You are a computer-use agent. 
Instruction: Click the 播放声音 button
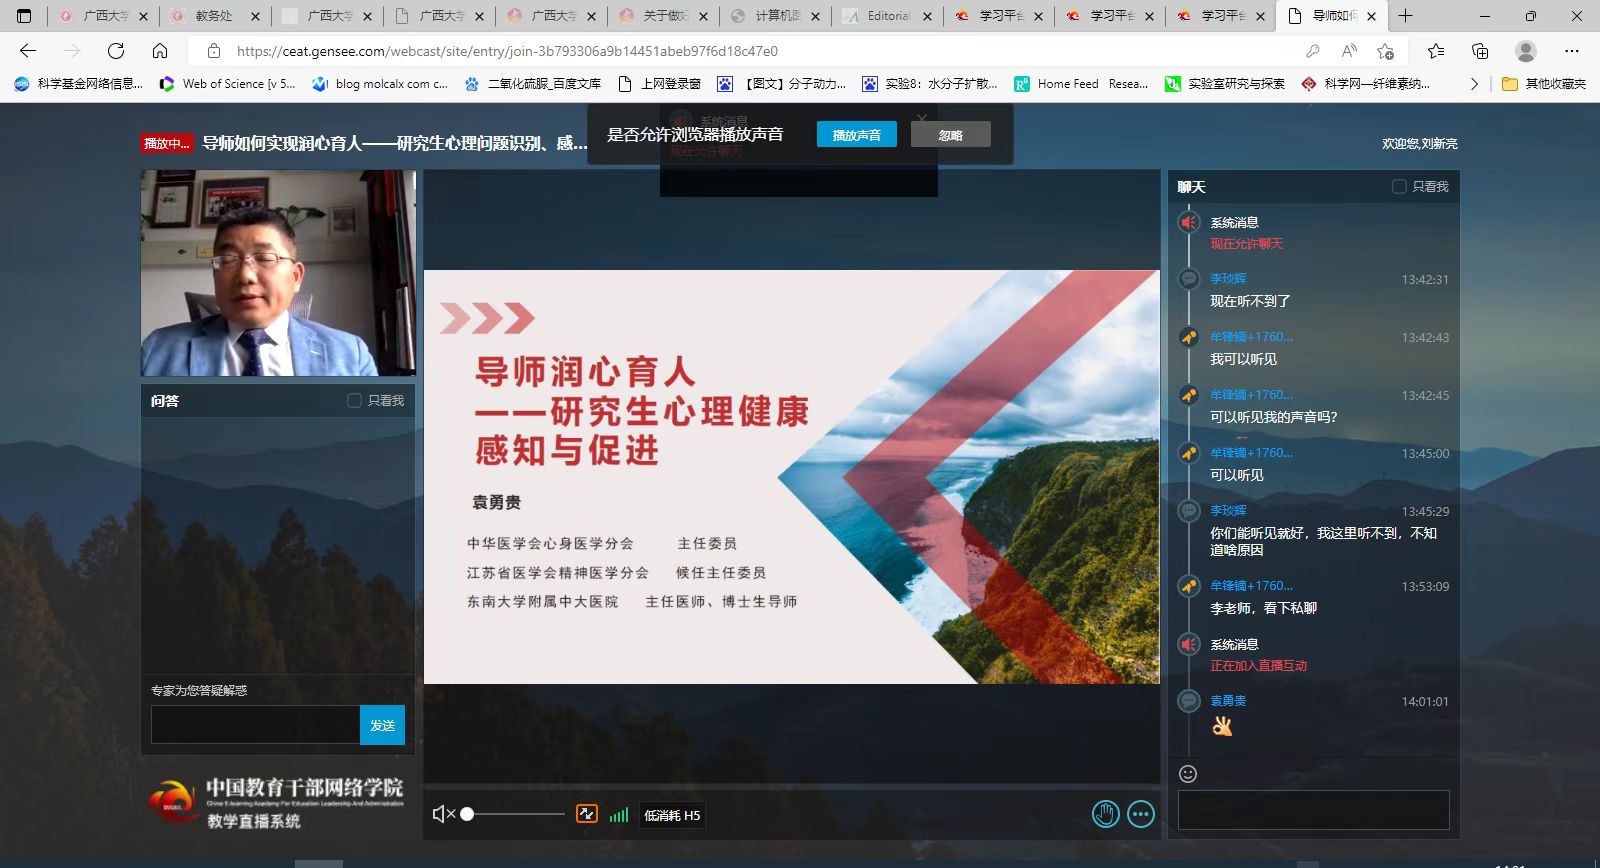[856, 135]
